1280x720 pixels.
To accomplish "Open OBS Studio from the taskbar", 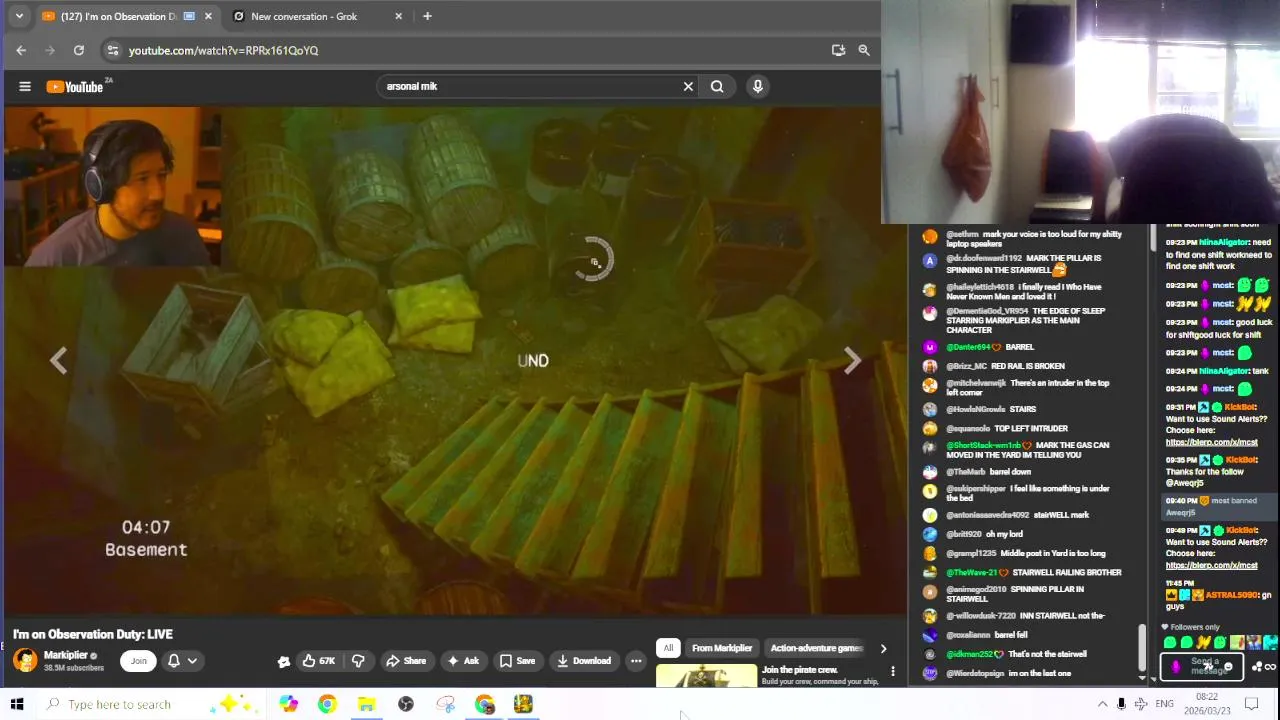I will [x=406, y=704].
